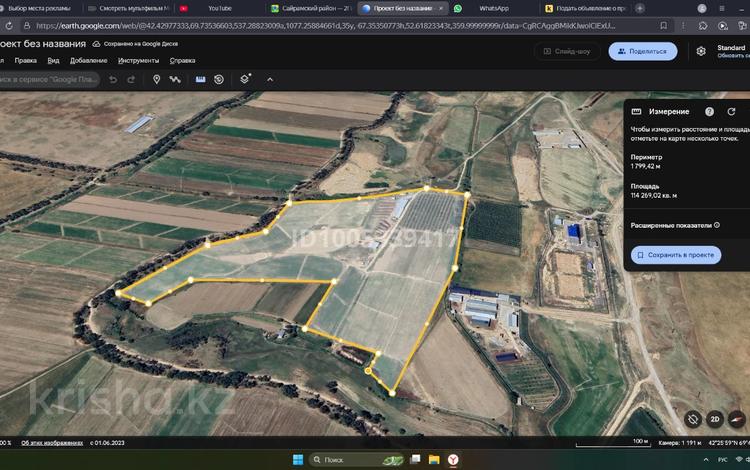Open the browser menu three lines icon
750x470 pixels.
pos(722,8)
